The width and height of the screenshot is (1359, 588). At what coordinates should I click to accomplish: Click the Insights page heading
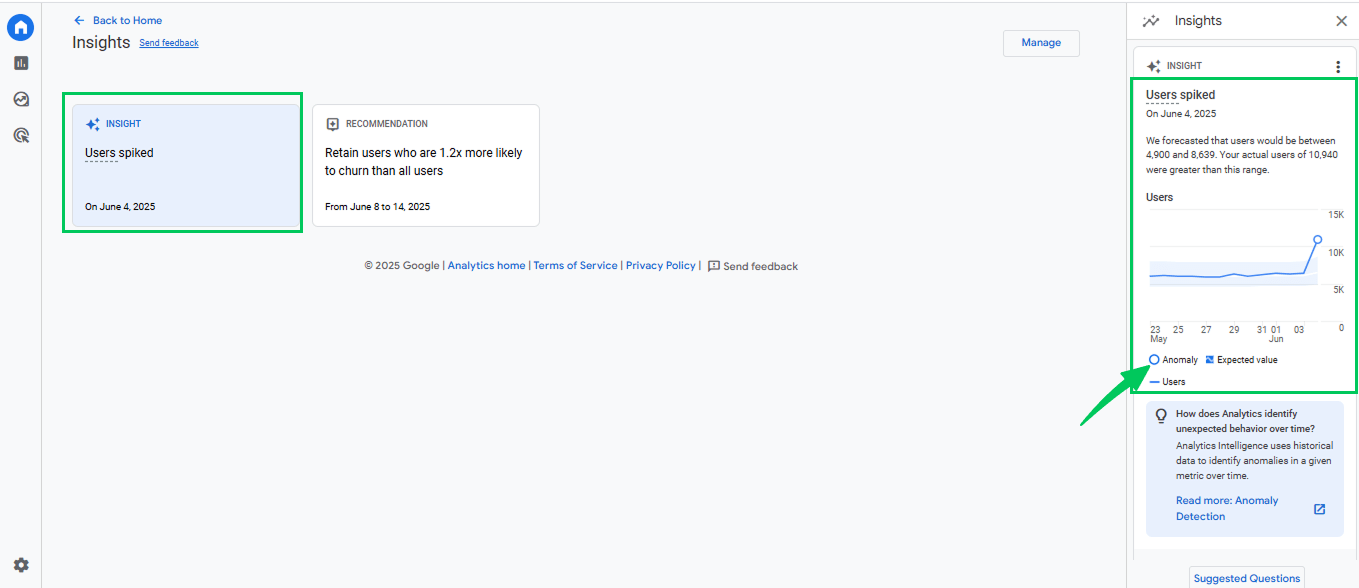pos(101,42)
